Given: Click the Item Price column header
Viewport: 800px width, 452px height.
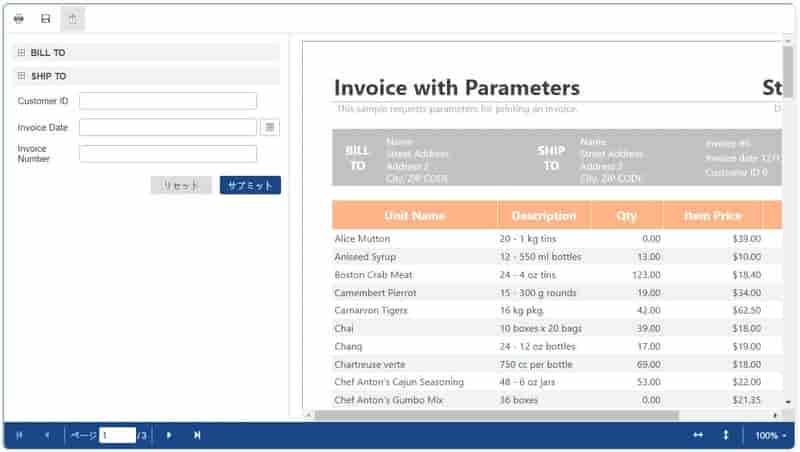Looking at the screenshot, I should (712, 215).
